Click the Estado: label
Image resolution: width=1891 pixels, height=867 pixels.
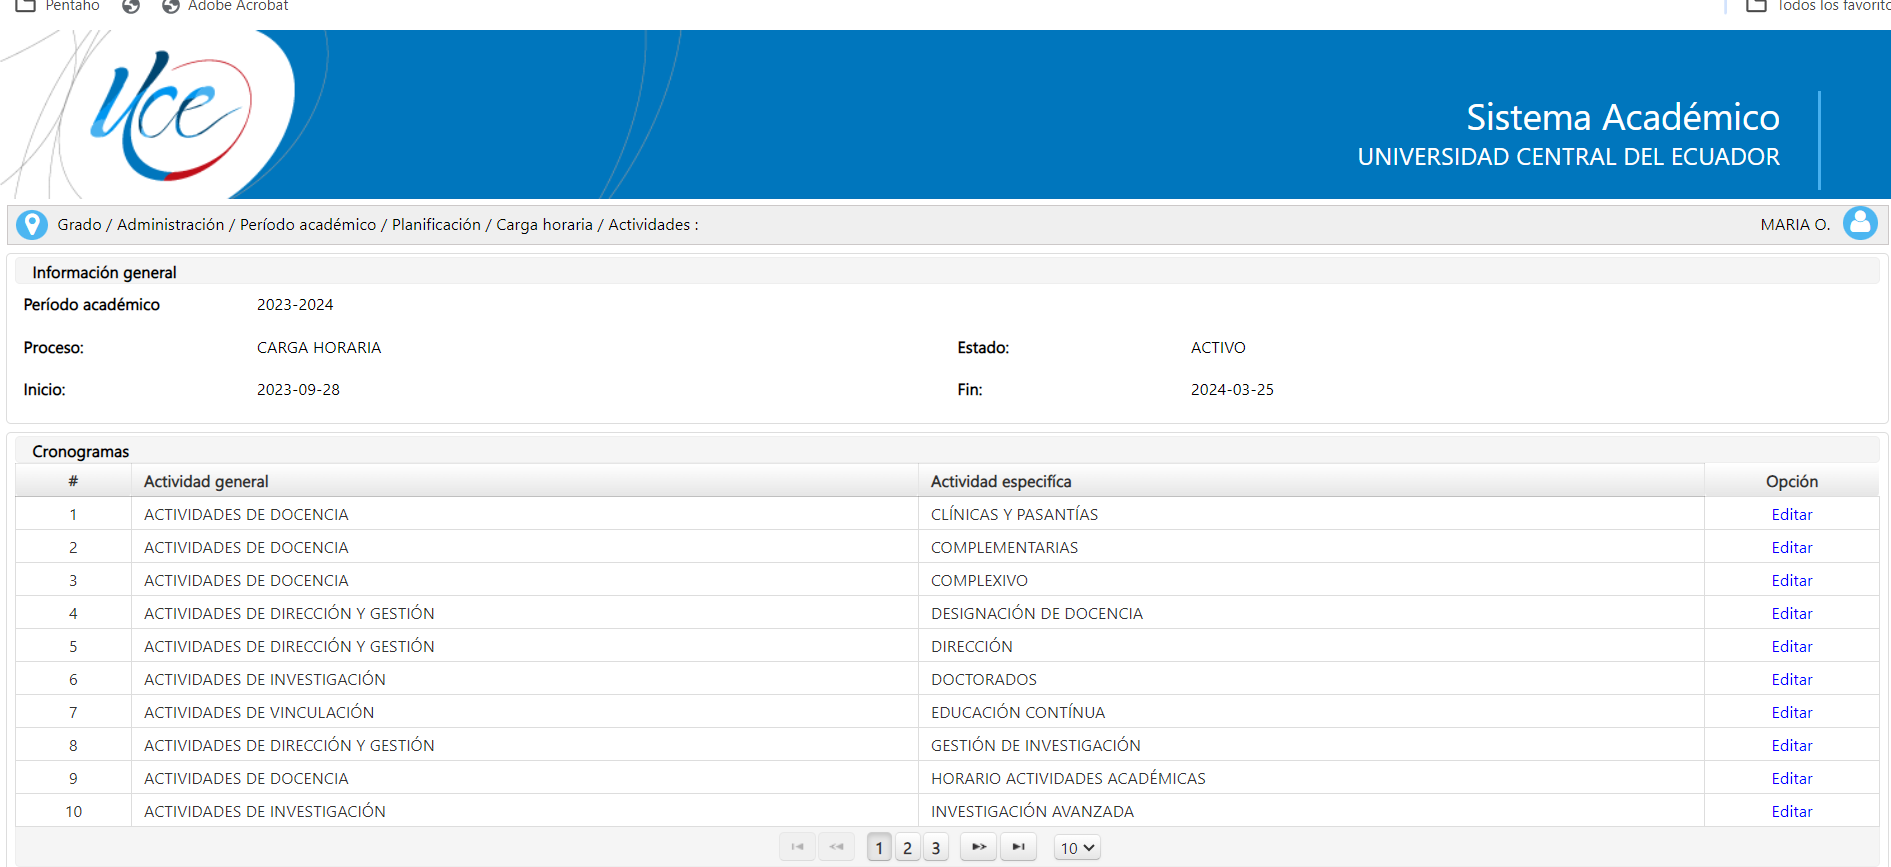[983, 347]
